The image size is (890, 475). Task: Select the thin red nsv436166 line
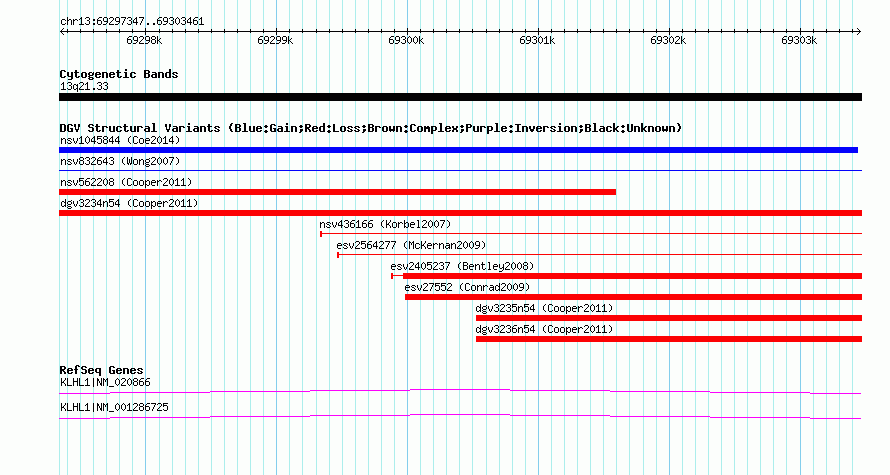click(x=591, y=234)
